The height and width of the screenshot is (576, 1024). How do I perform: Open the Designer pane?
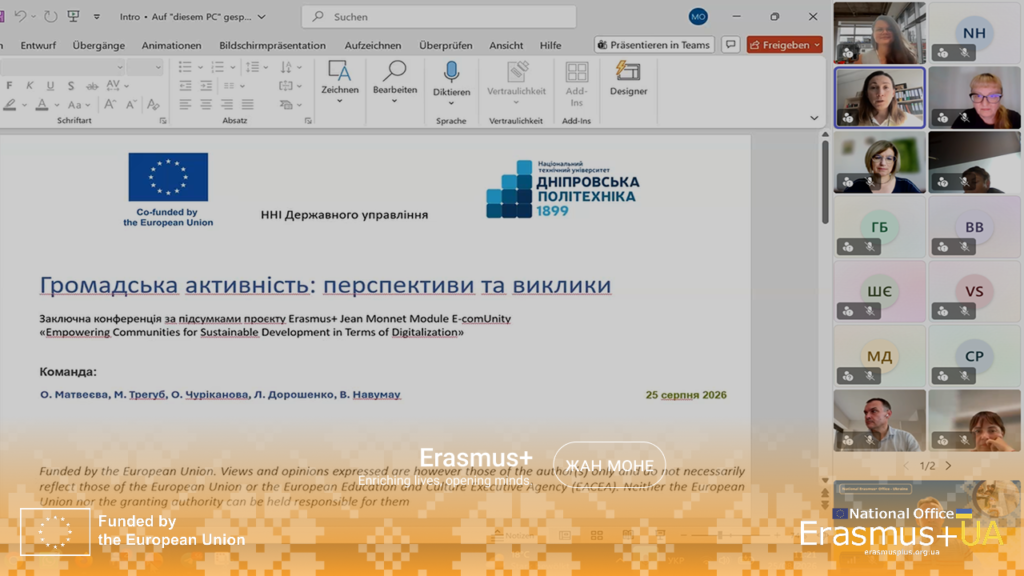pos(628,79)
